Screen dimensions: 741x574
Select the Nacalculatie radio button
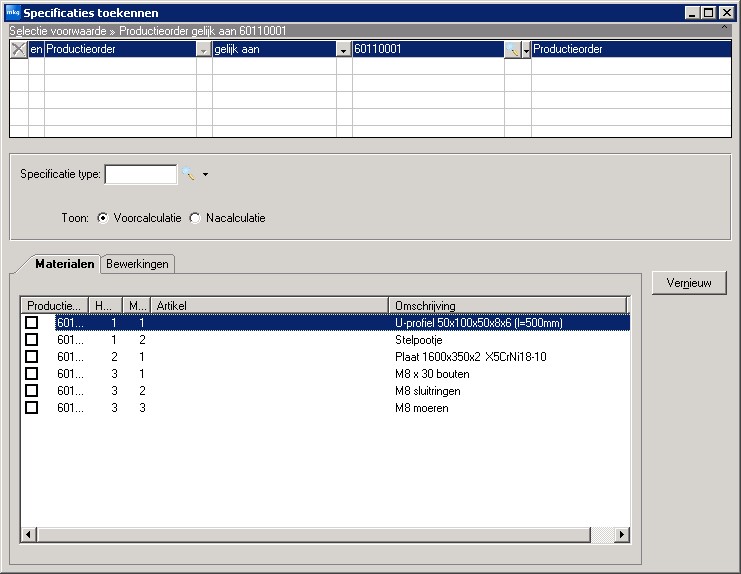[195, 218]
